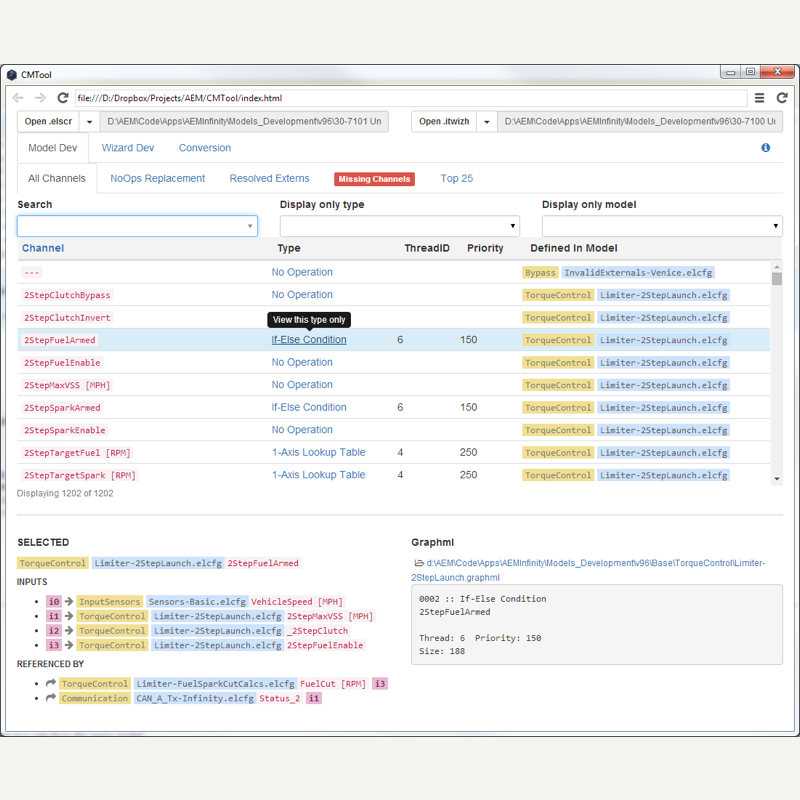The width and height of the screenshot is (800, 800).
Task: Expand the Open .itwizh dropdown arrow
Action: click(x=487, y=122)
